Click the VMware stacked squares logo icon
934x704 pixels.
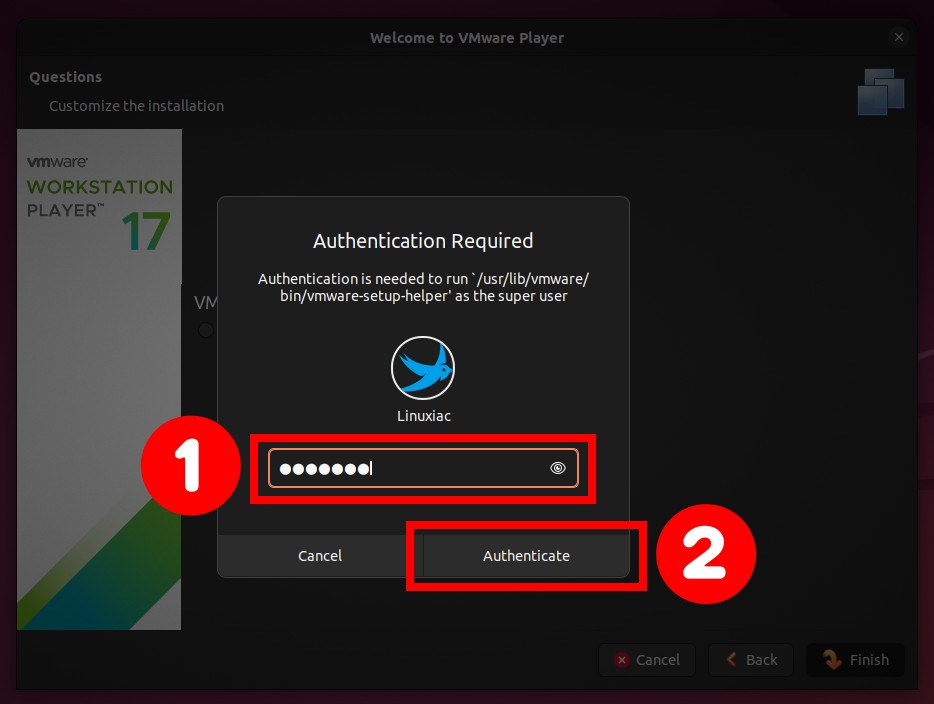pyautogui.click(x=881, y=92)
